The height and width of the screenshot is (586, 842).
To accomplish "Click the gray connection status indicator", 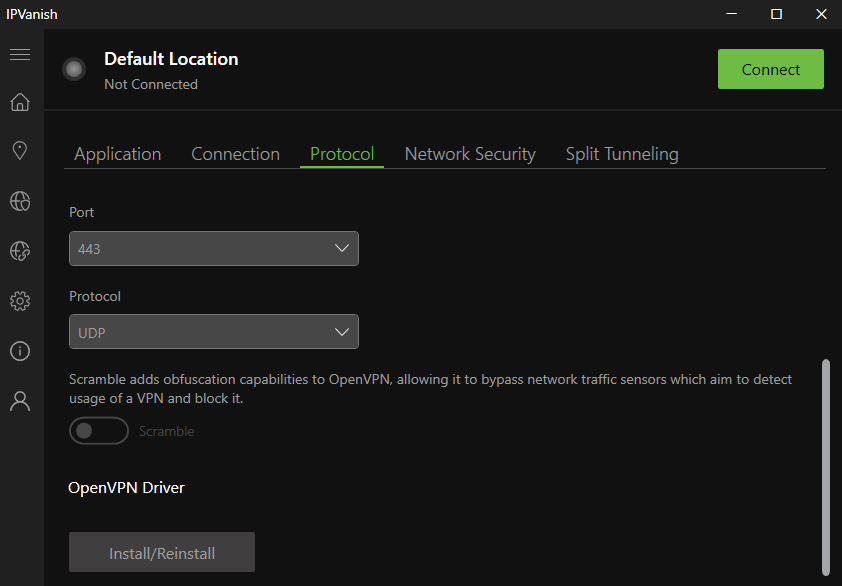I will pyautogui.click(x=74, y=69).
